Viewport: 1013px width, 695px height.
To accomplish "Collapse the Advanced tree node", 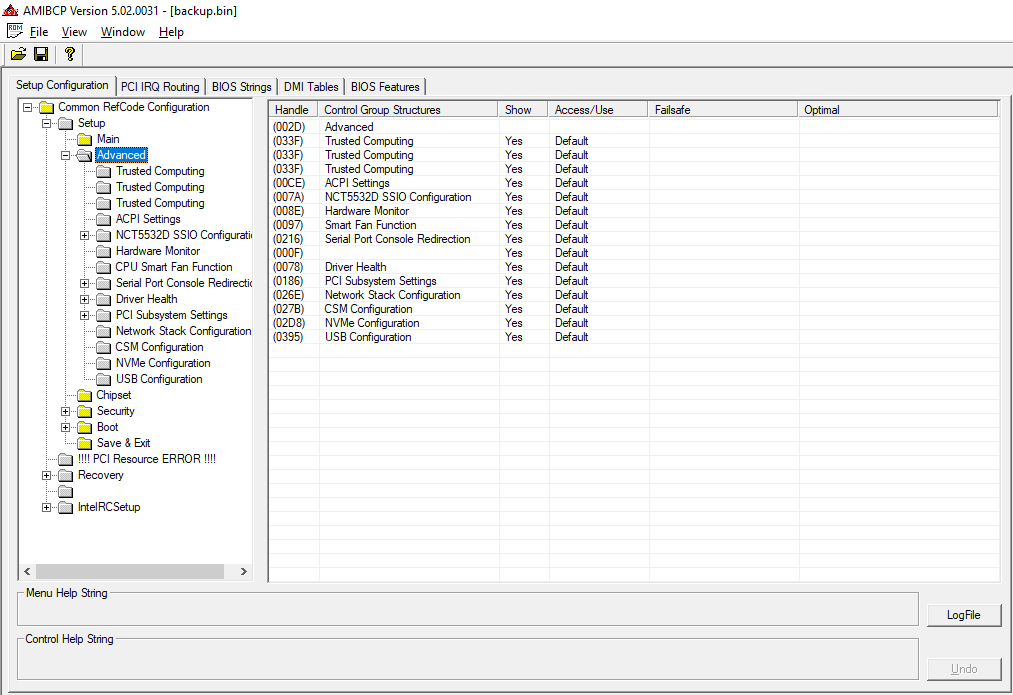I will coord(65,155).
